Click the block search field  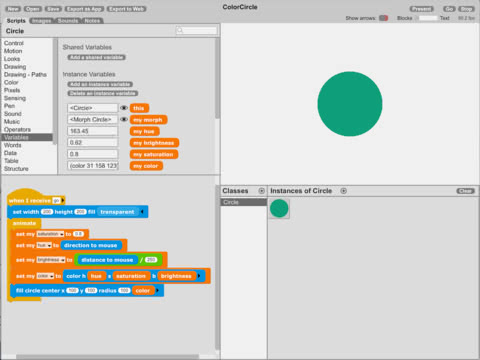pos(197,31)
